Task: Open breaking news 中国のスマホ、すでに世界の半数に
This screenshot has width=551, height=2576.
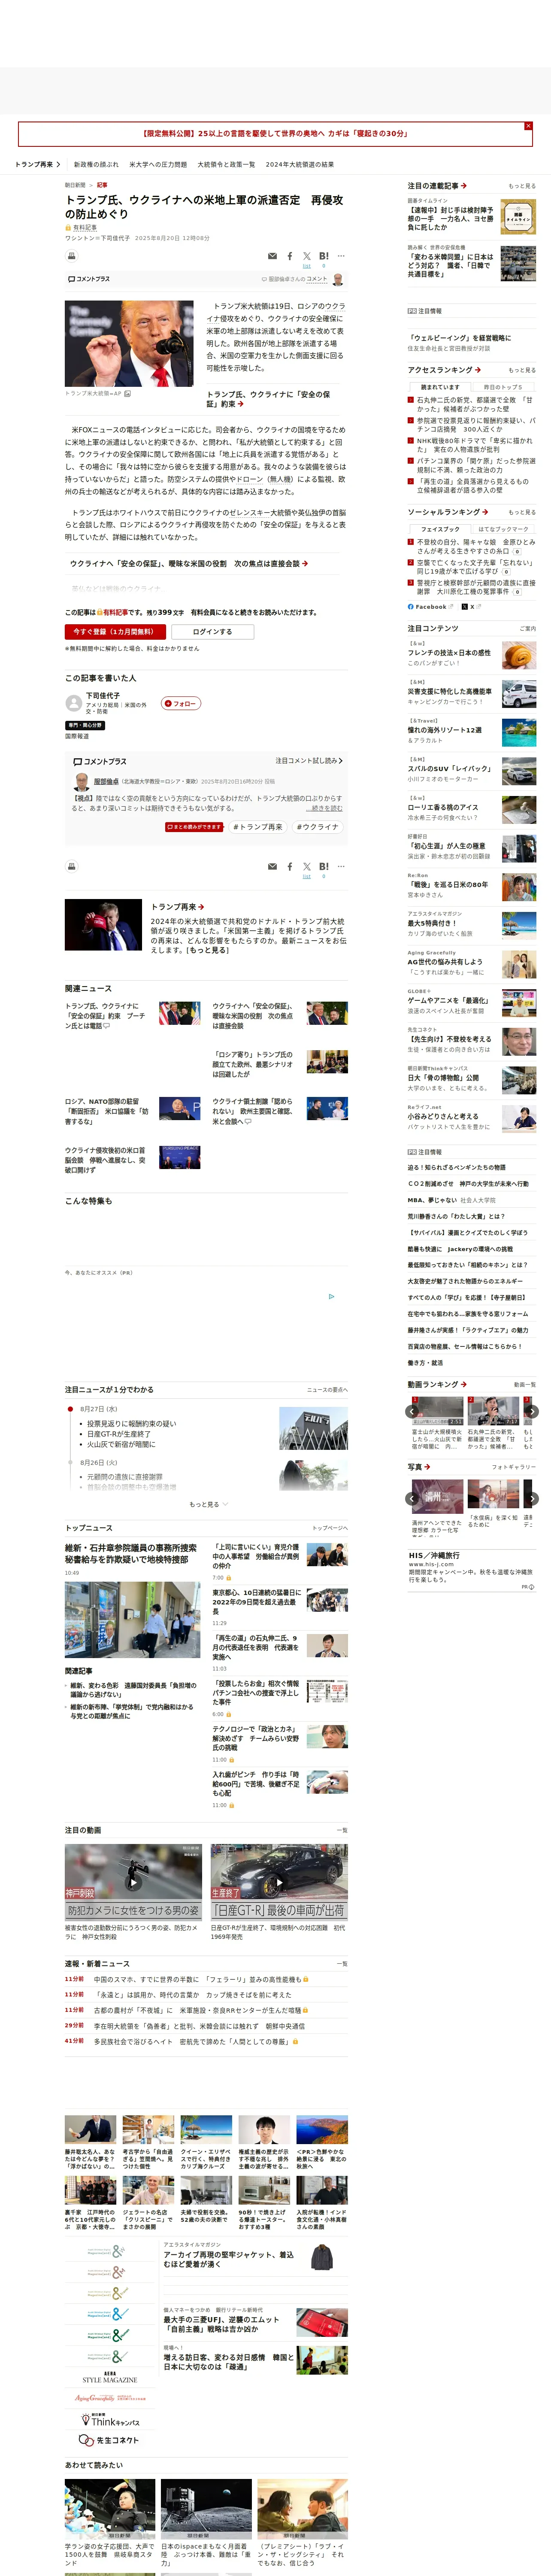Action: (x=197, y=1979)
